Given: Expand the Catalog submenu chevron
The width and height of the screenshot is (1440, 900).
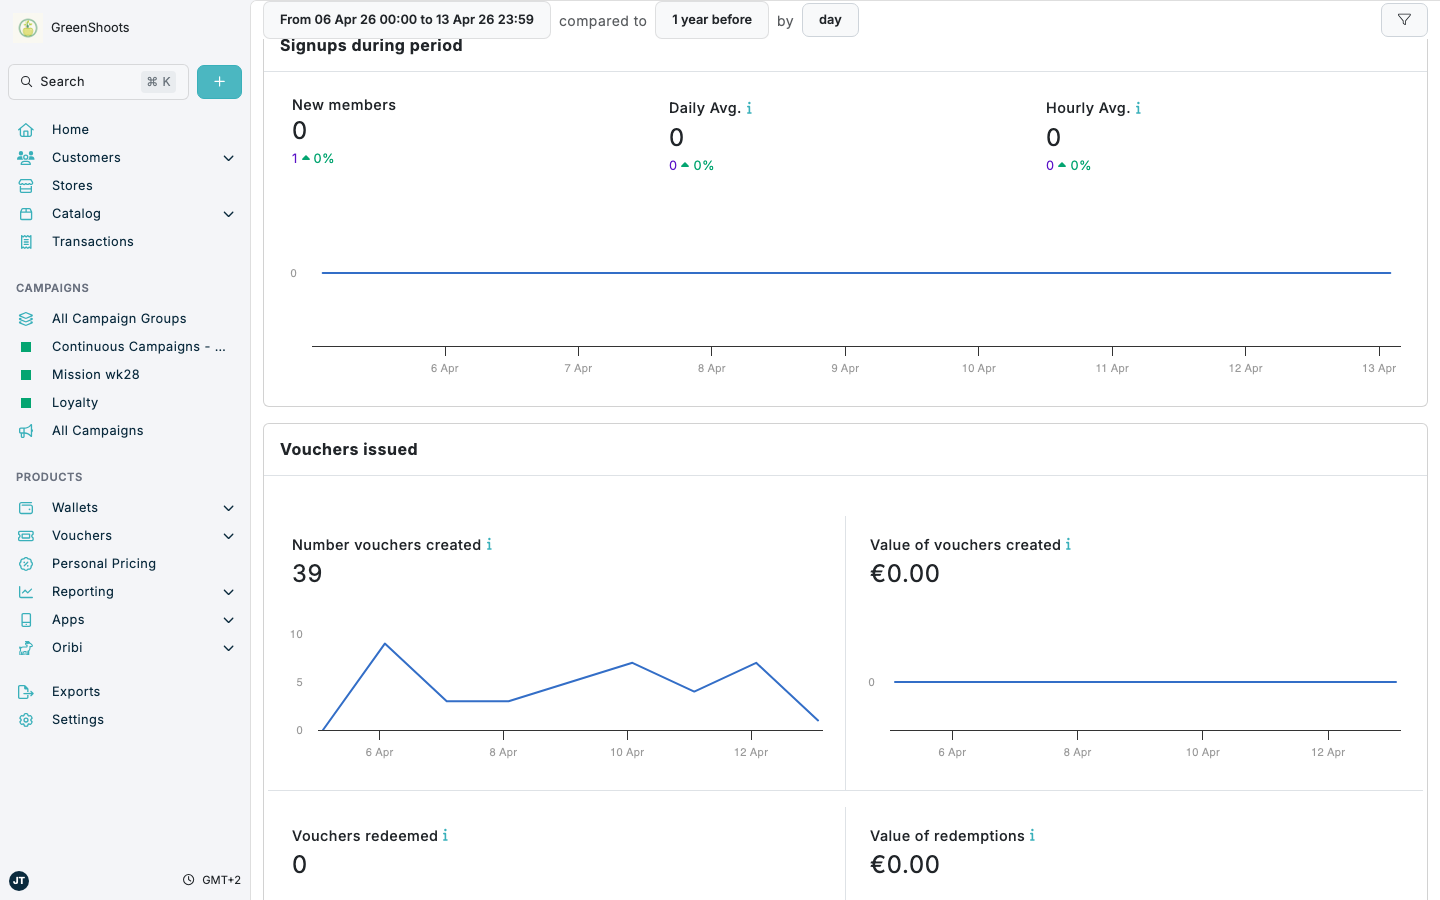Looking at the screenshot, I should click(228, 214).
